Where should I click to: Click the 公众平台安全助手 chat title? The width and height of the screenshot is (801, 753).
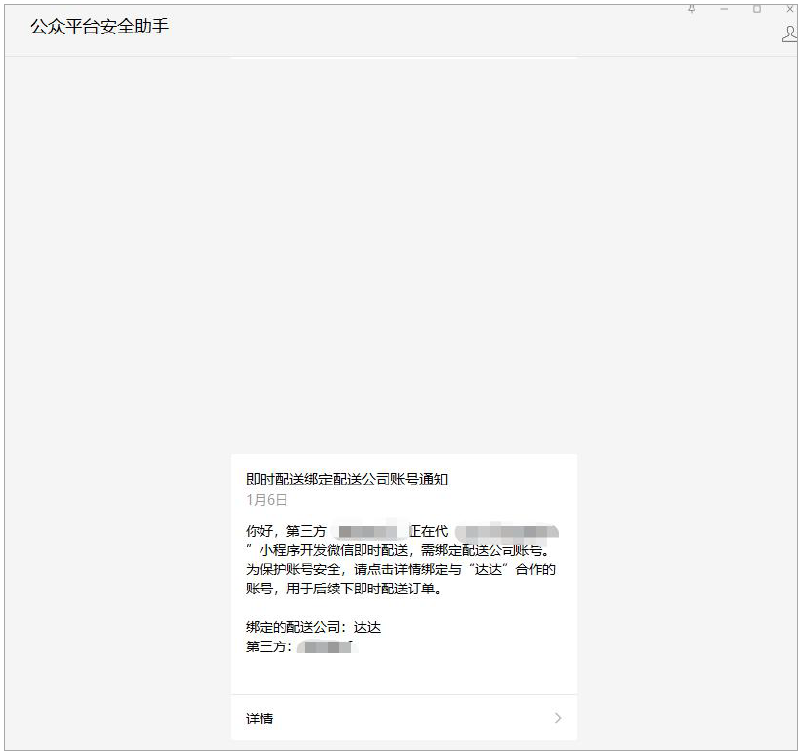coord(100,26)
